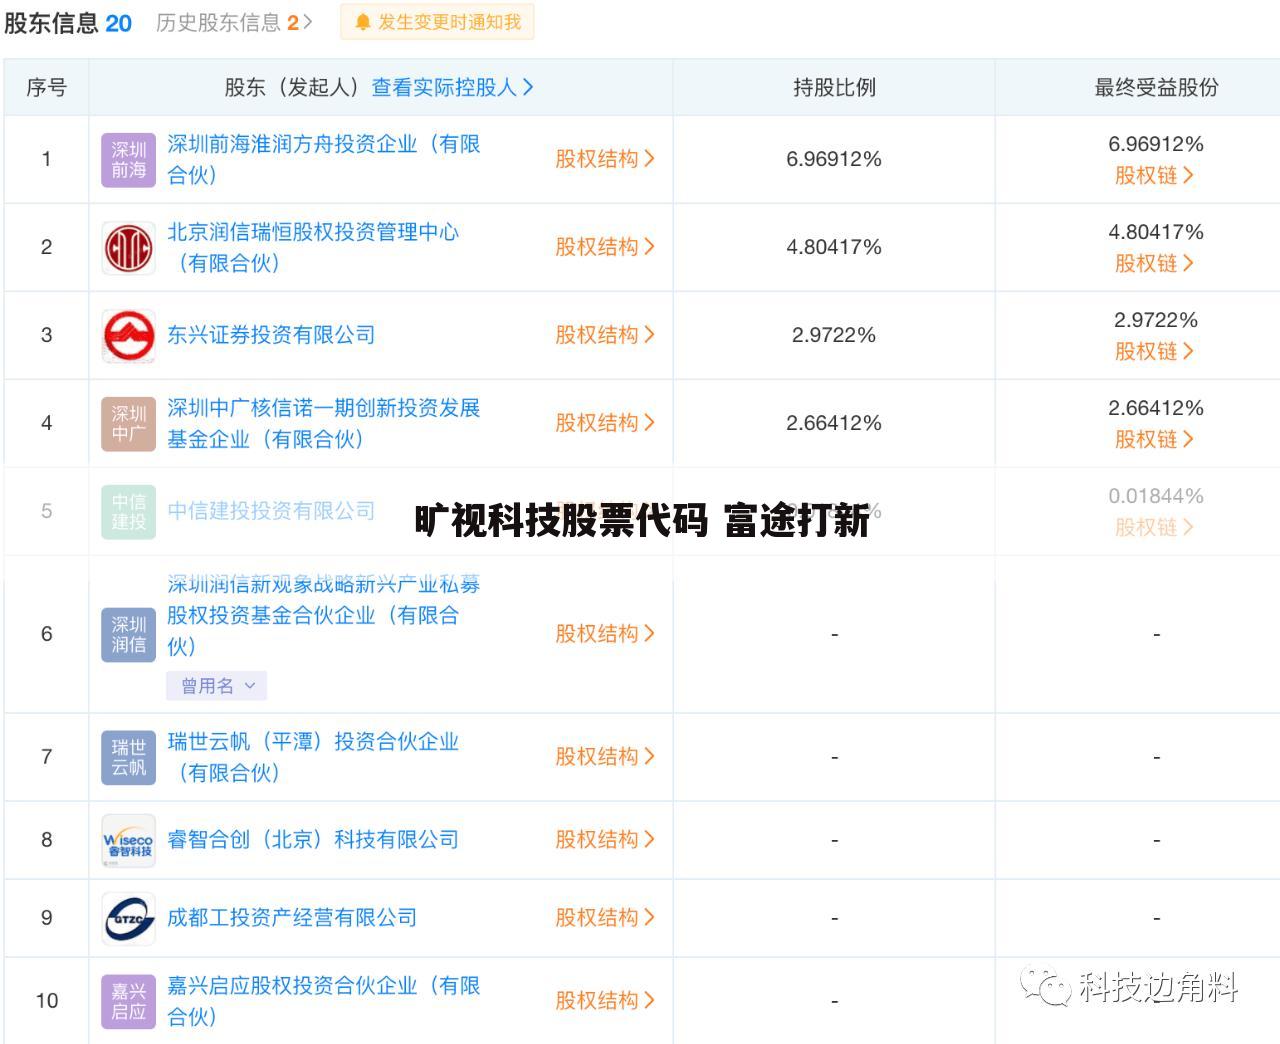Click 6.96912% in 持股比例 column
Viewport: 1280px width, 1044px height.
[834, 159]
